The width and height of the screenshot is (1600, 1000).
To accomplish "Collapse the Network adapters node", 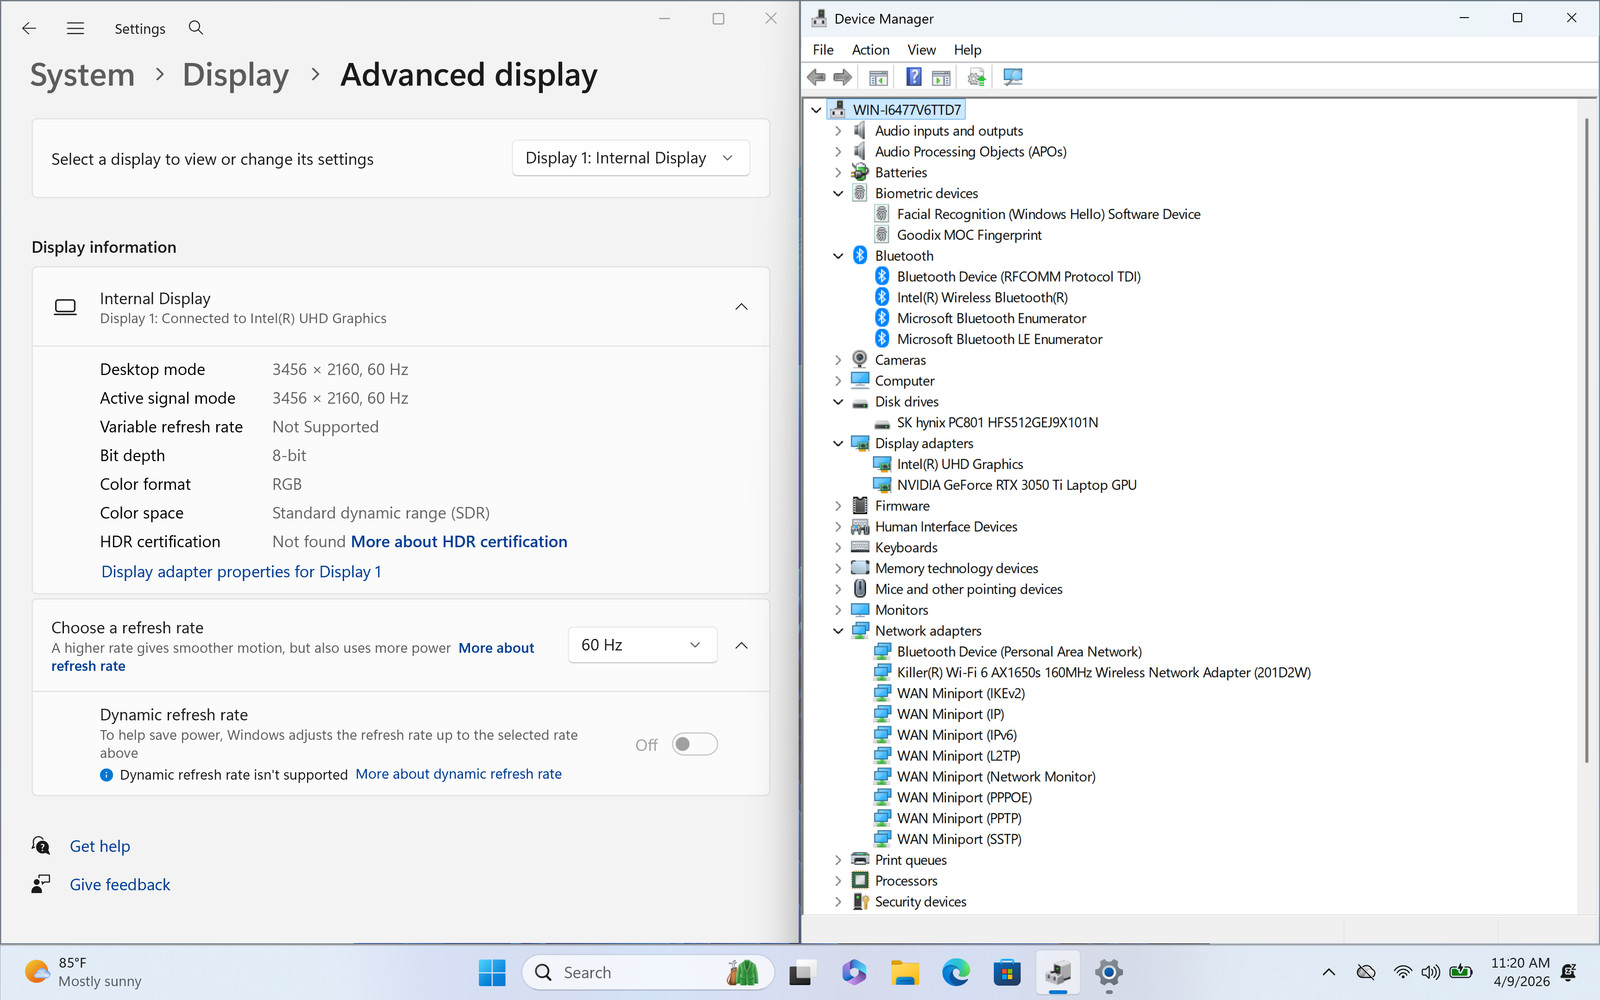I will [838, 631].
